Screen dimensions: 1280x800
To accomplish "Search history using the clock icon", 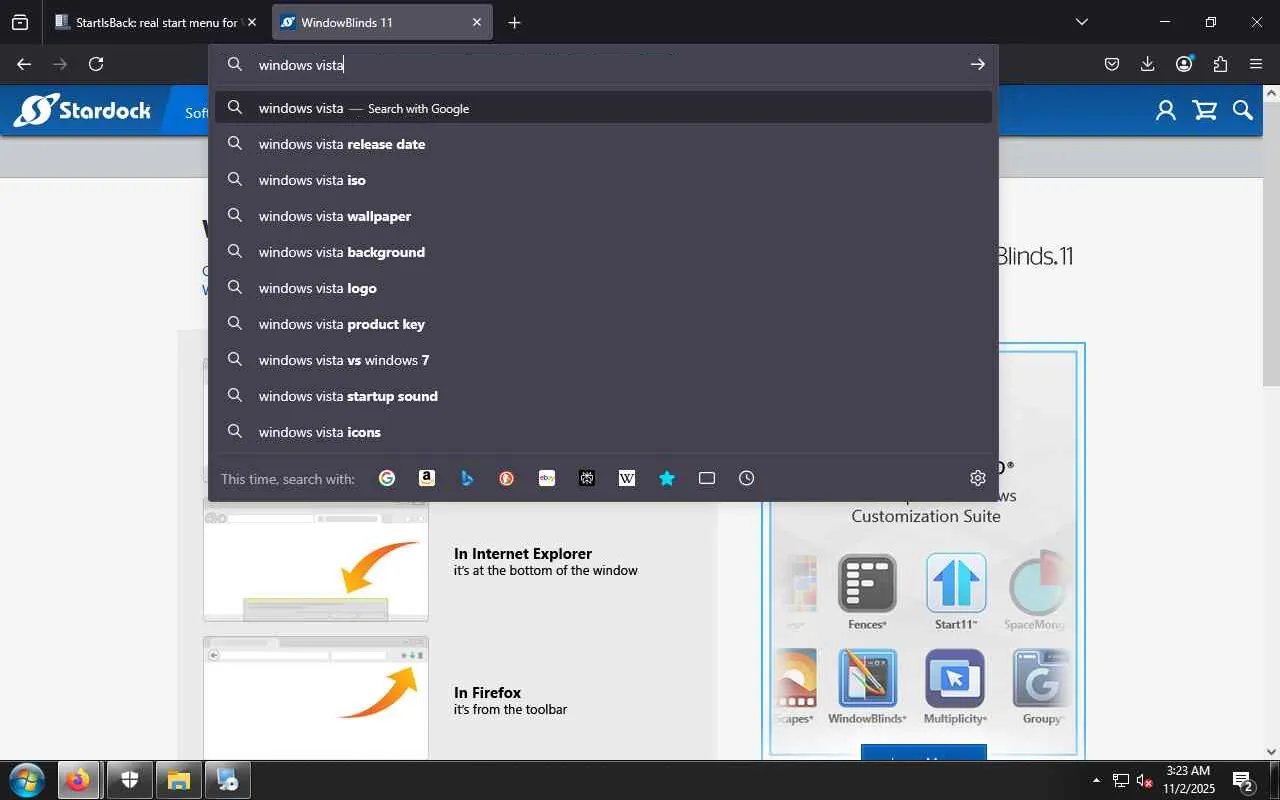I will coord(747,478).
